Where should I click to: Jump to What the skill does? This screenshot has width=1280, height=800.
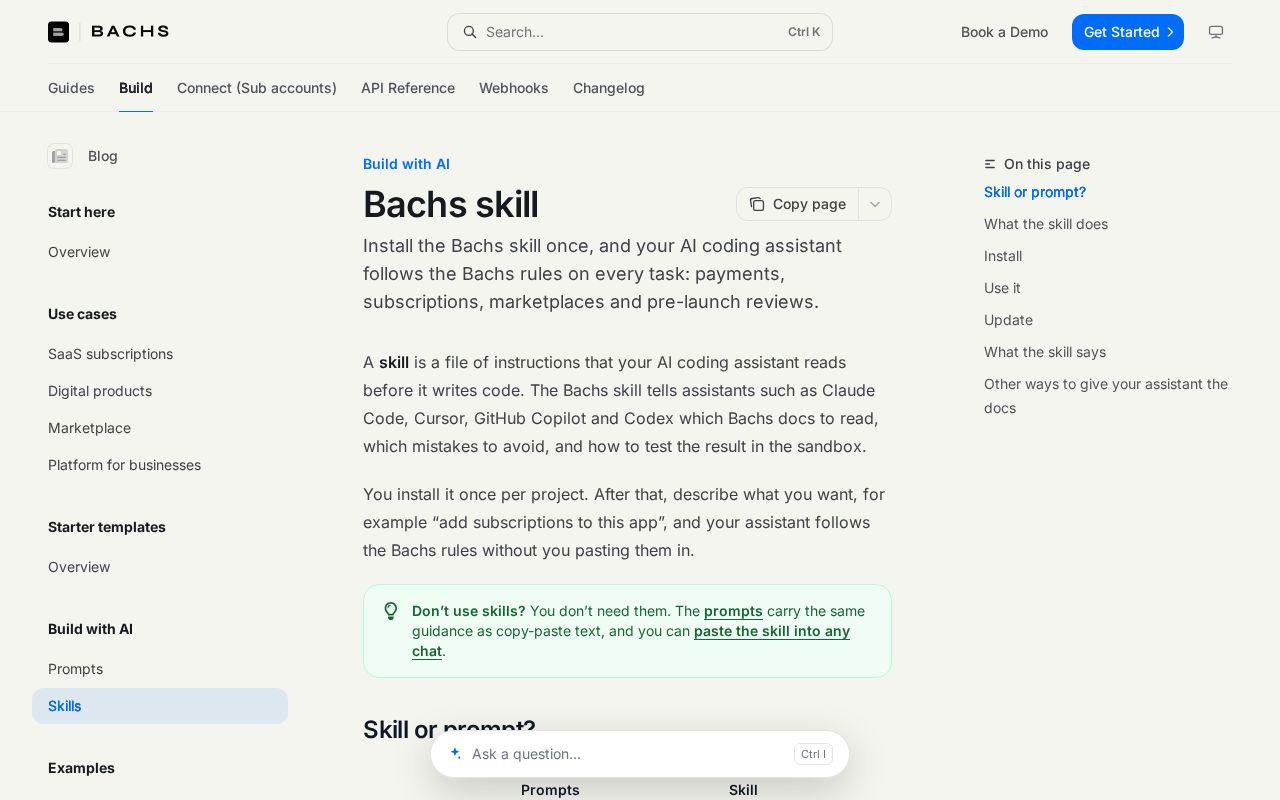[x=1046, y=224]
